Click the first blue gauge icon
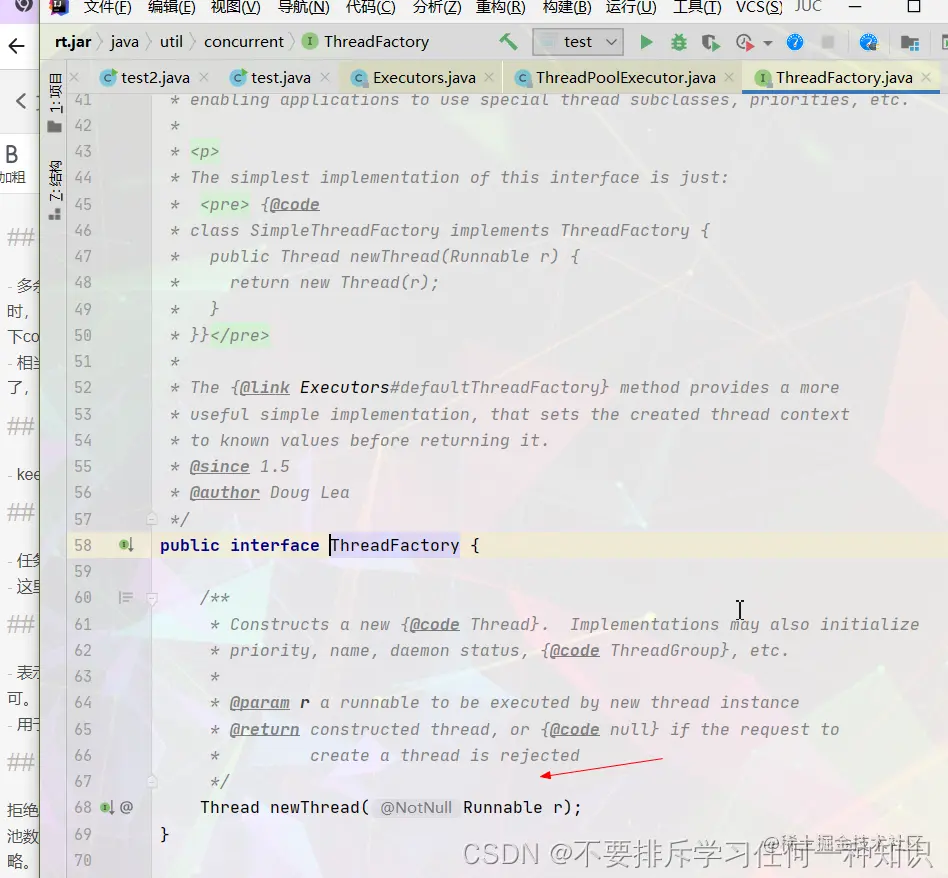 795,42
